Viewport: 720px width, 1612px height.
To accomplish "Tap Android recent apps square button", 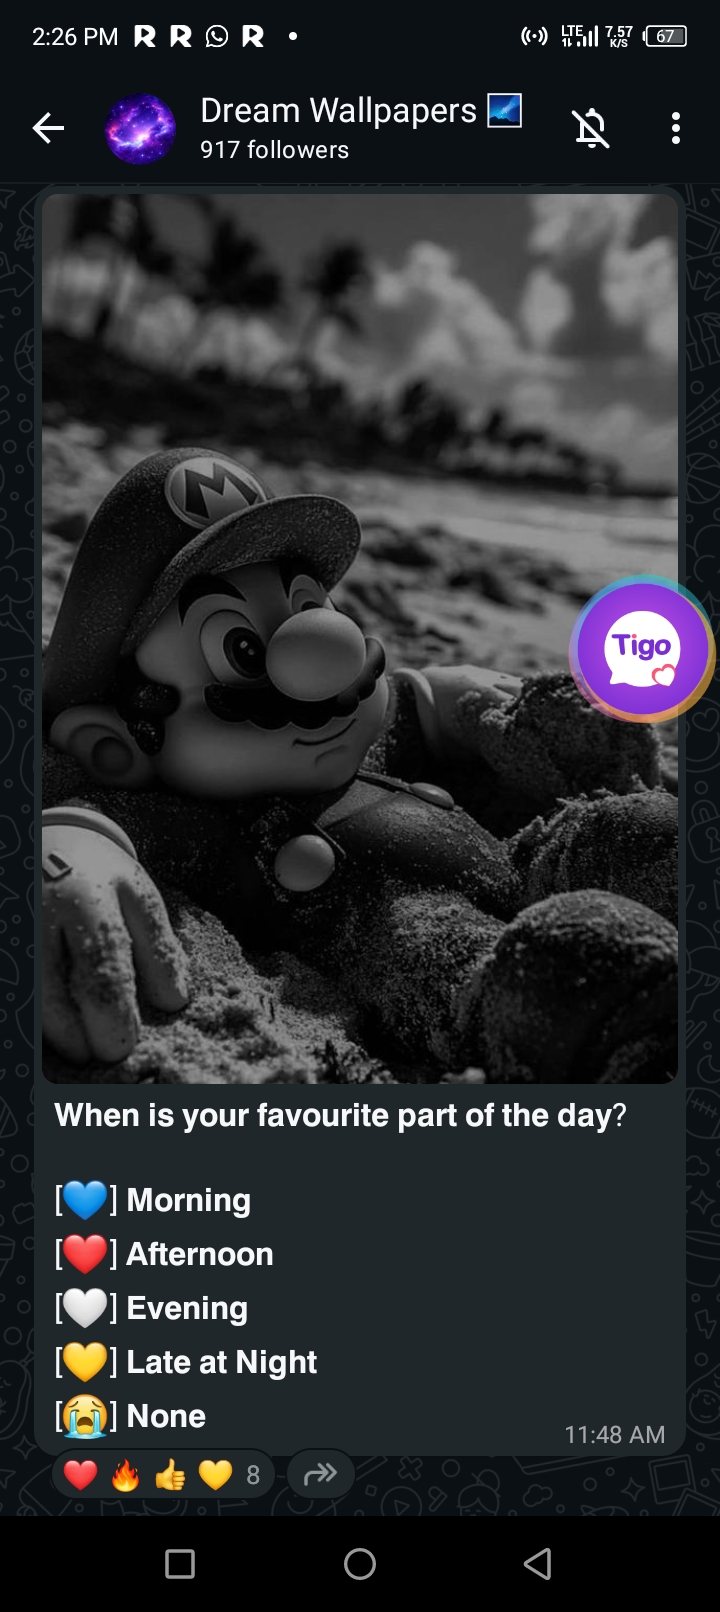I will [x=180, y=1564].
